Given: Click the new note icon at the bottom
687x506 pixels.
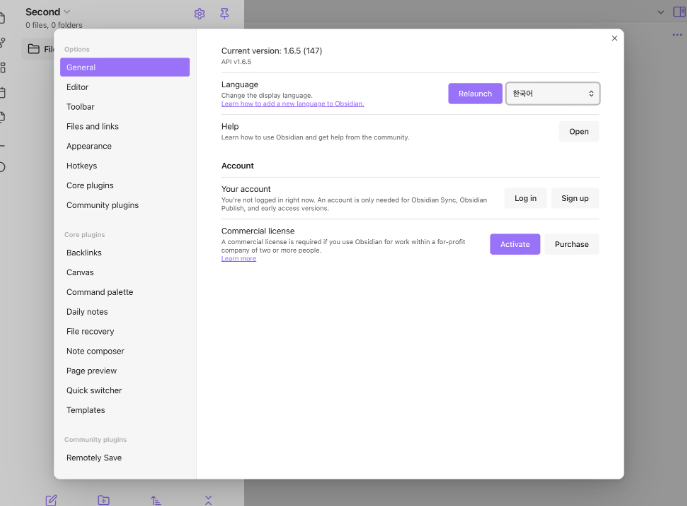Looking at the screenshot, I should 51,500.
